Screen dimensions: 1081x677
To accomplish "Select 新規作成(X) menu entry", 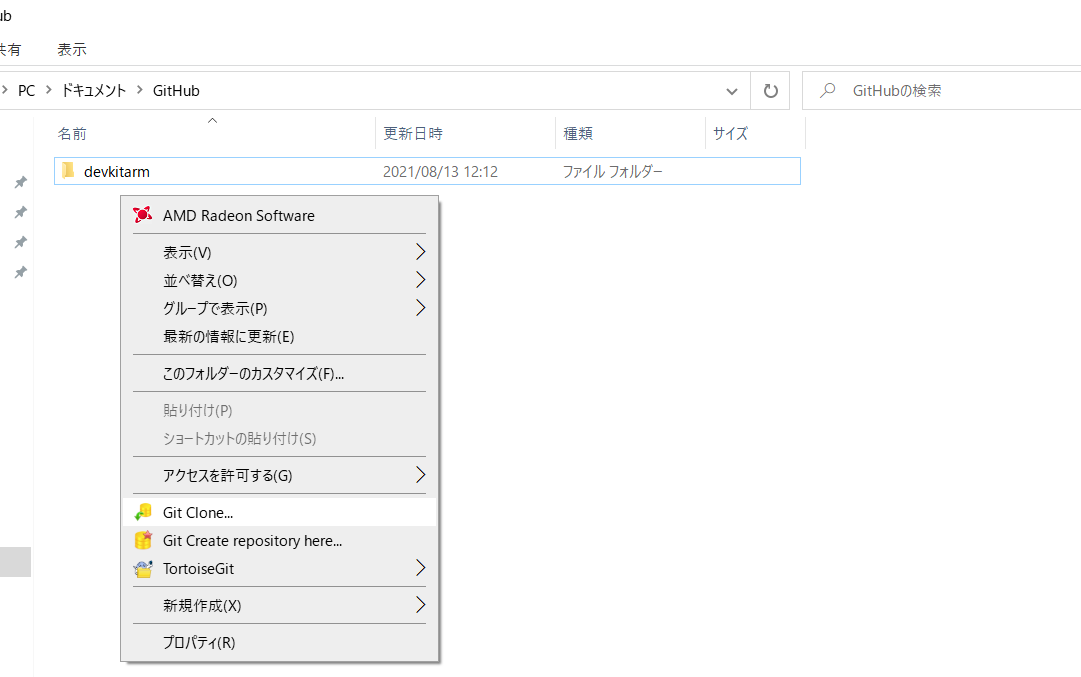I will point(279,605).
